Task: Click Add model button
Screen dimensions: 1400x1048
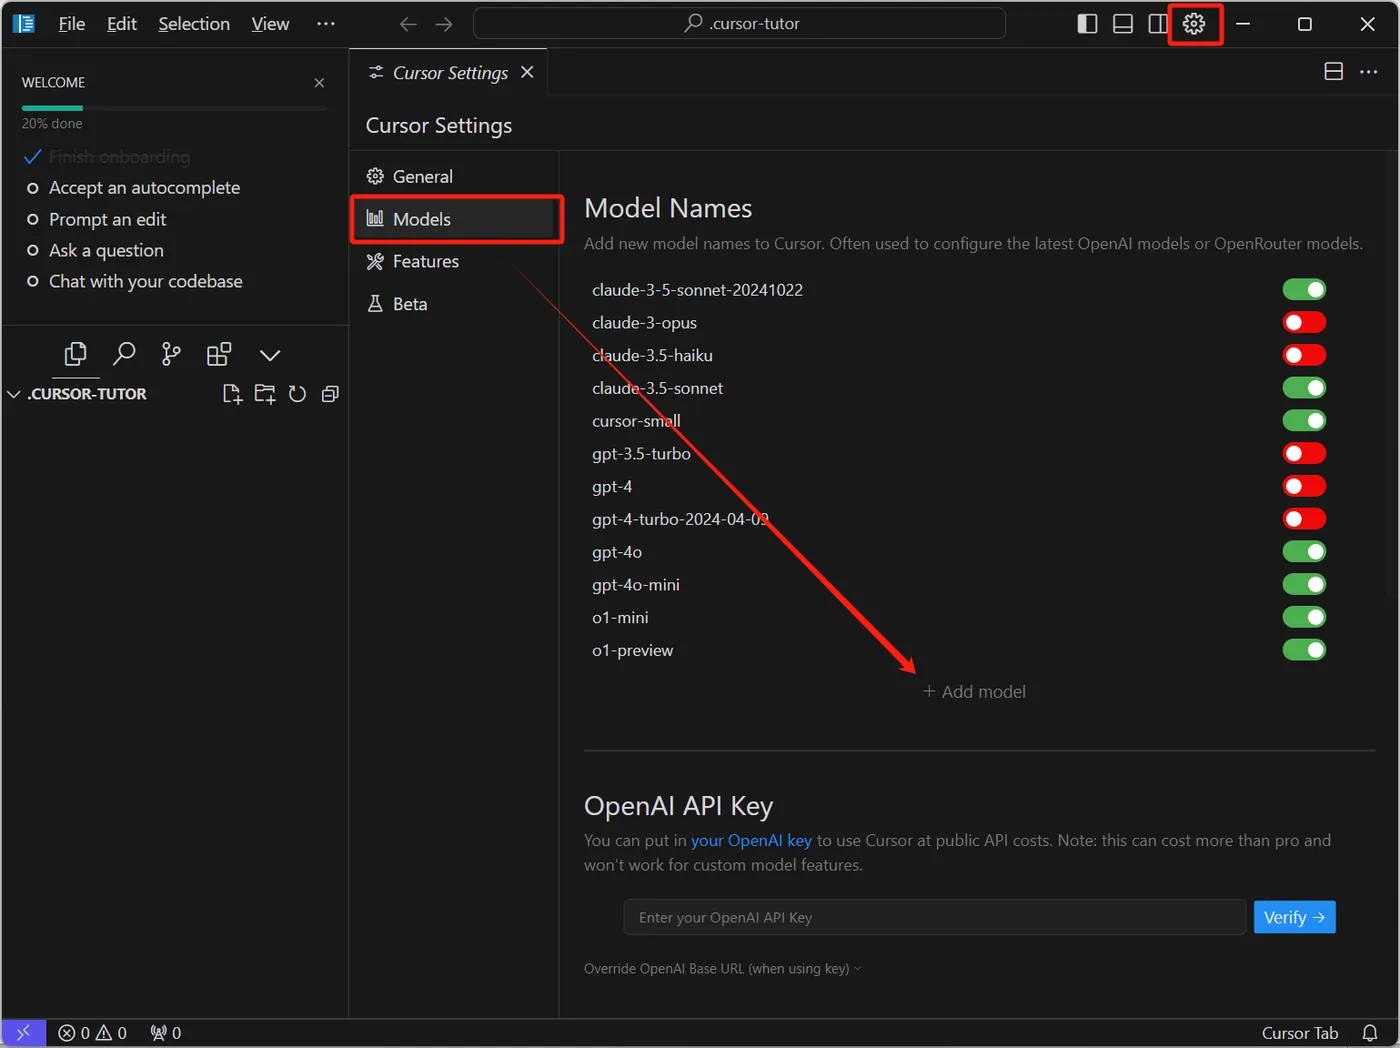Action: pyautogui.click(x=974, y=692)
